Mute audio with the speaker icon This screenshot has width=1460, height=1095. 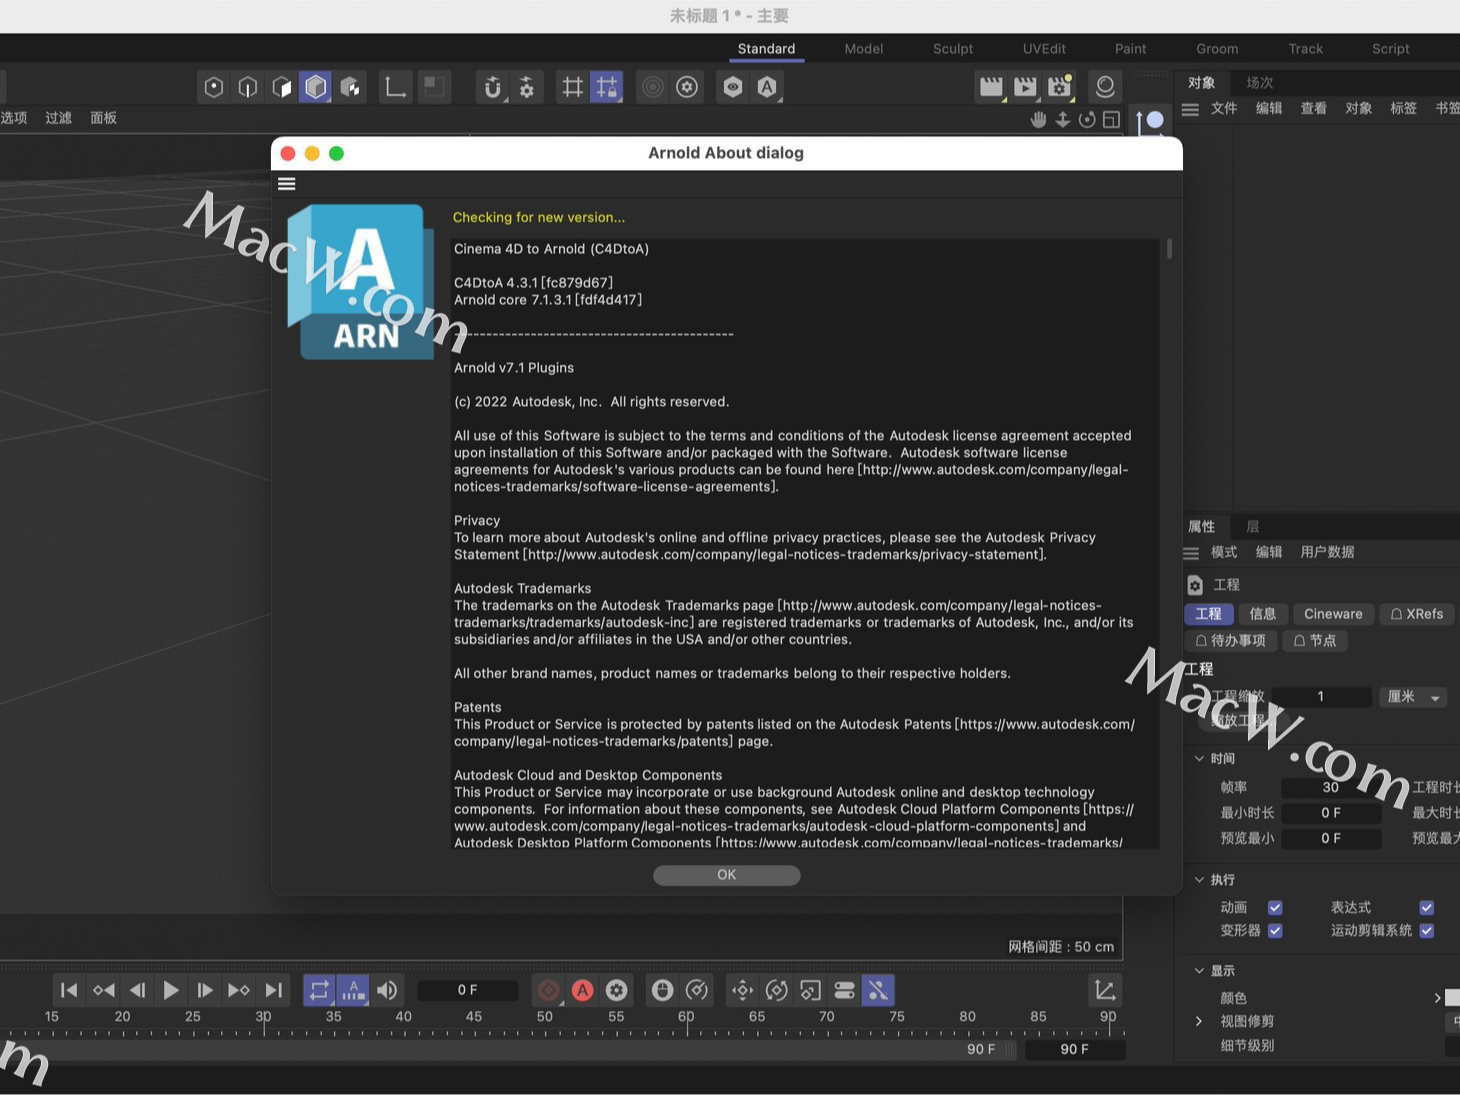click(387, 990)
